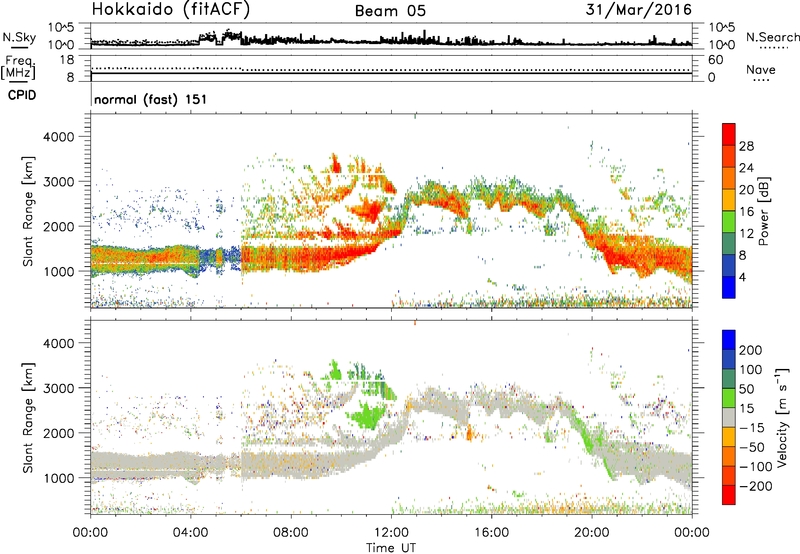Click the "Velocity [m s-1]" colorbar title
The image size is (800, 554).
tap(781, 417)
